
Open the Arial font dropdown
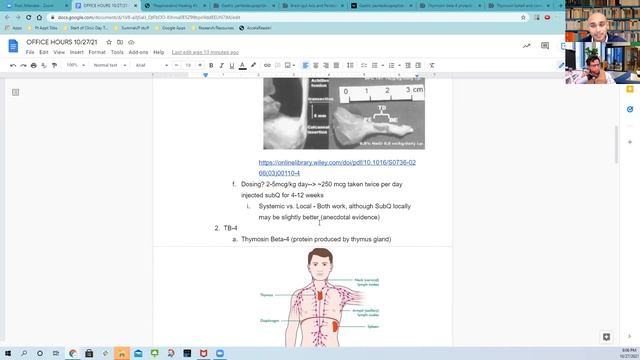(151, 65)
